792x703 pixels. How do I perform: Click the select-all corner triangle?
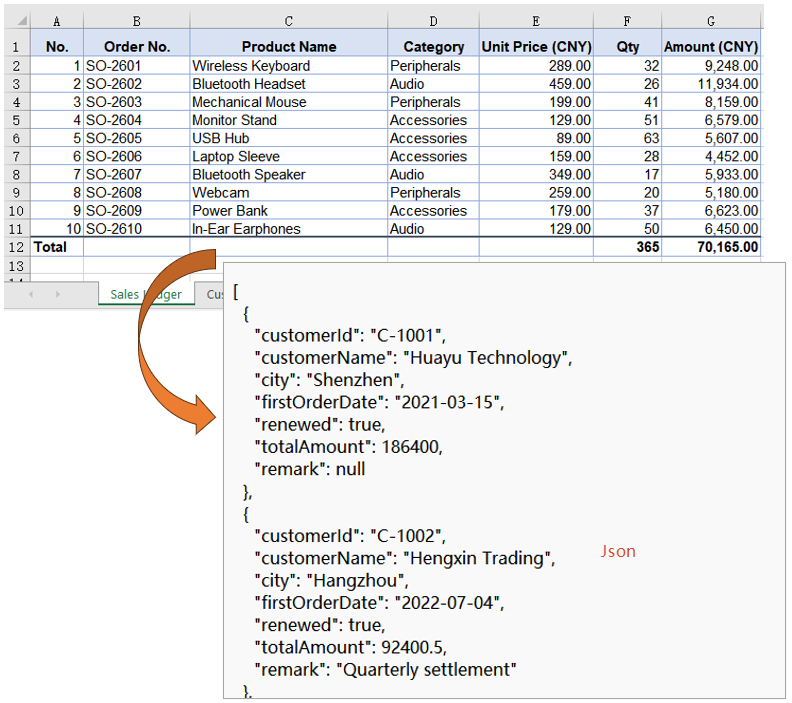click(22, 21)
